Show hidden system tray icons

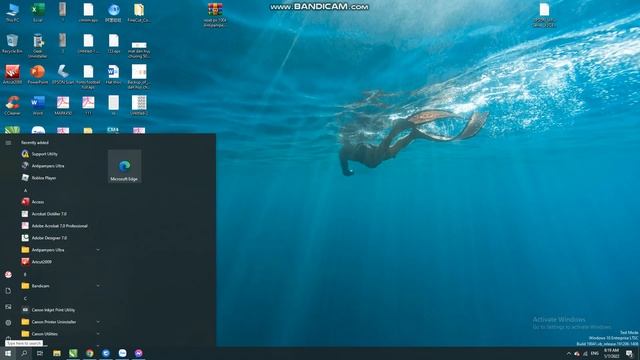[x=569, y=353]
